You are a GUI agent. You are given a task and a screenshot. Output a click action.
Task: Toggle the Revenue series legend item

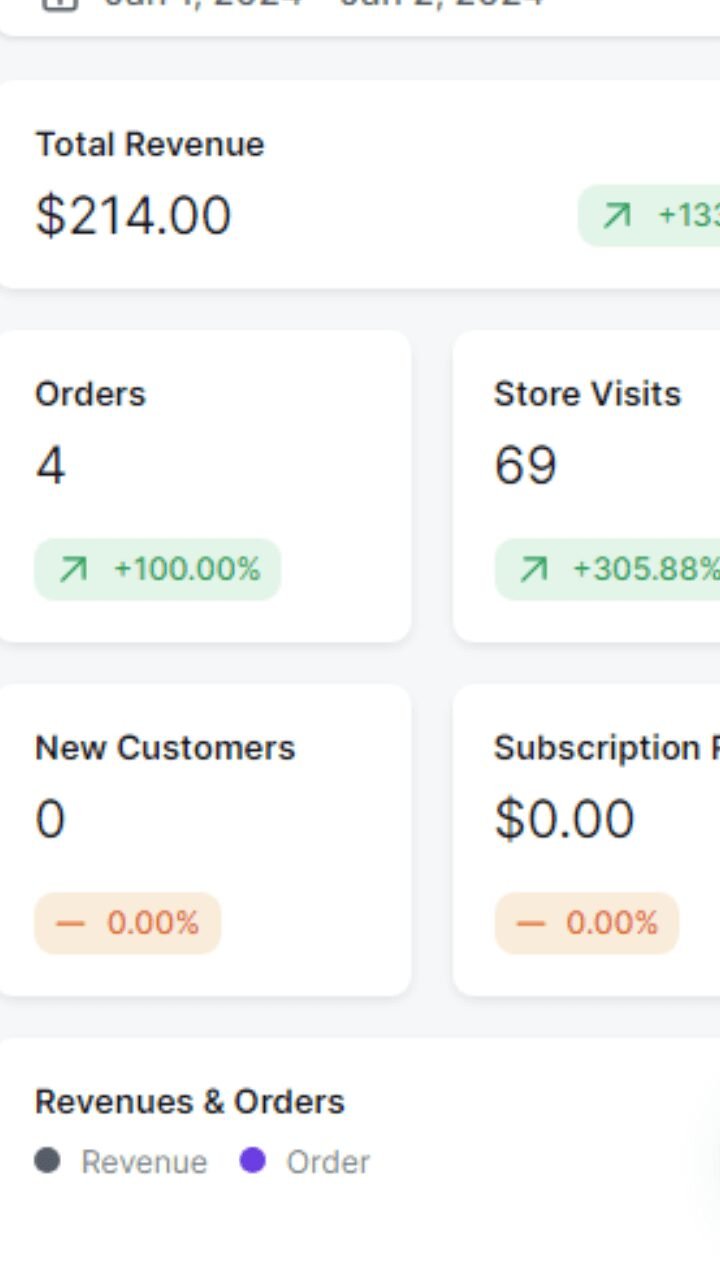tap(144, 1162)
